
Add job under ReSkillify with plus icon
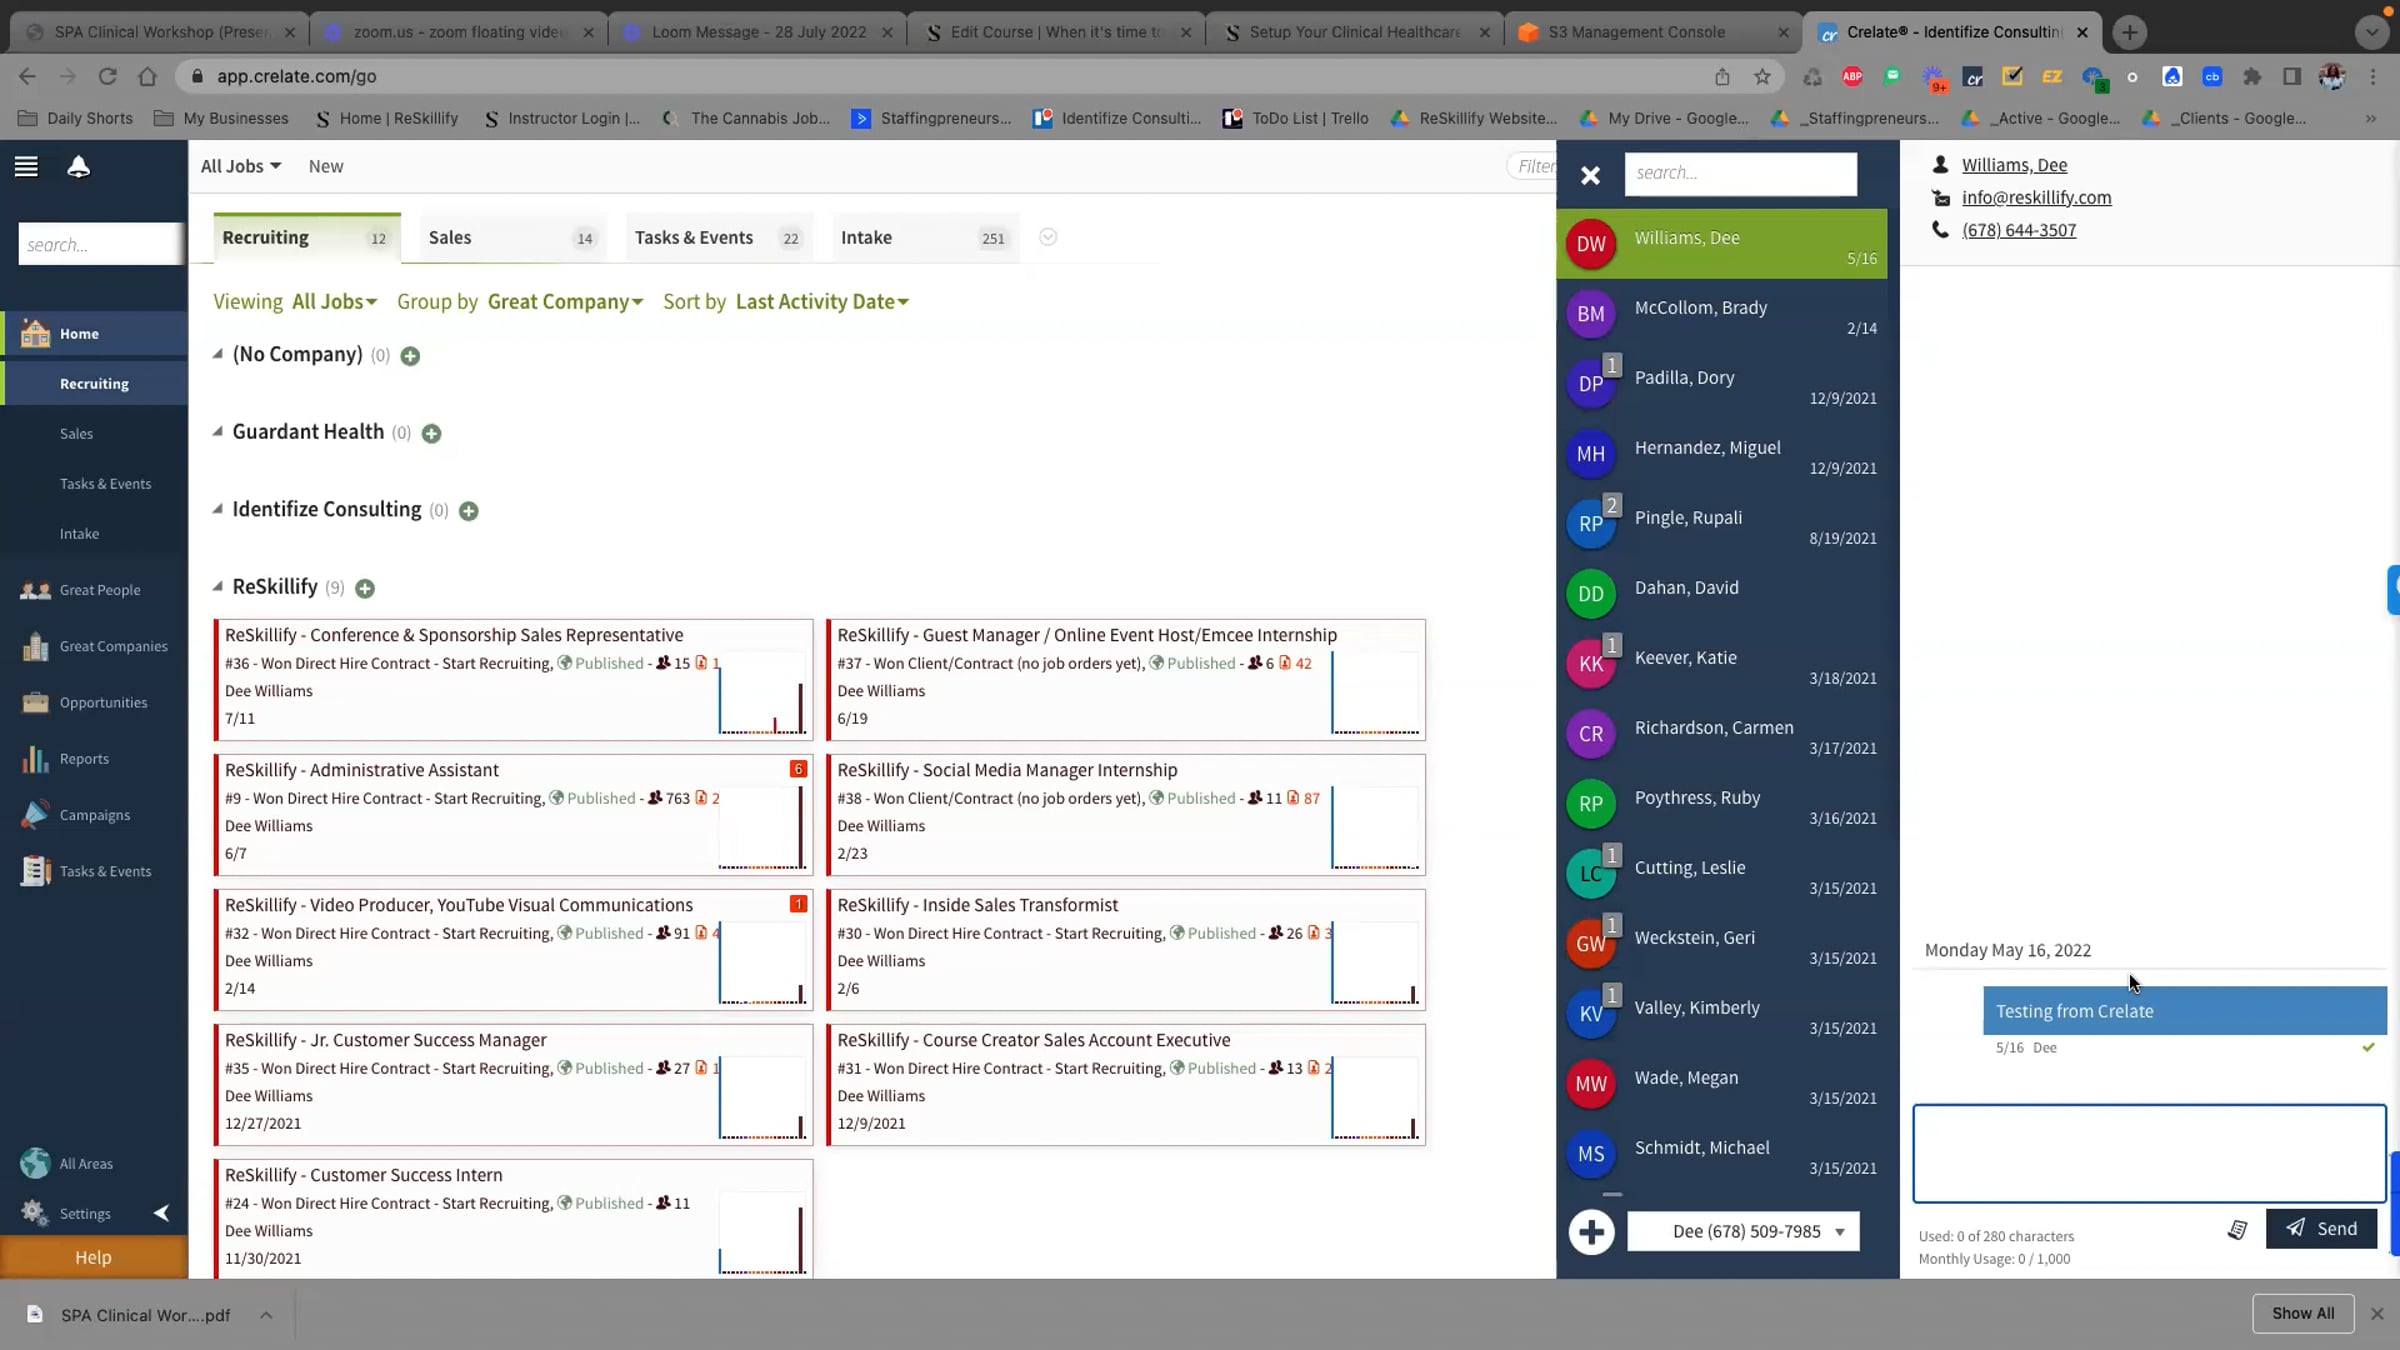(x=365, y=589)
